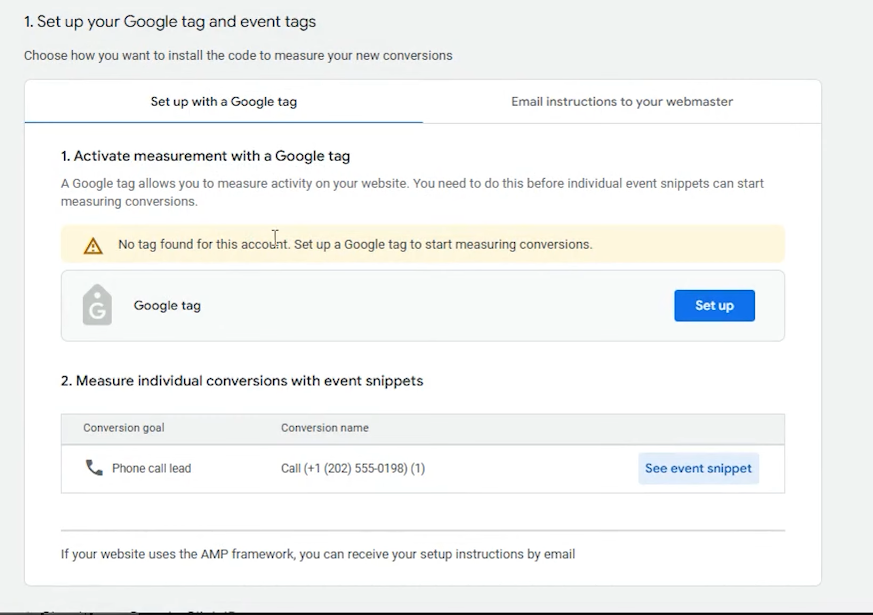Click the 'A Google tag allows you to measure activity' description
This screenshot has height=615, width=873.
tap(412, 193)
